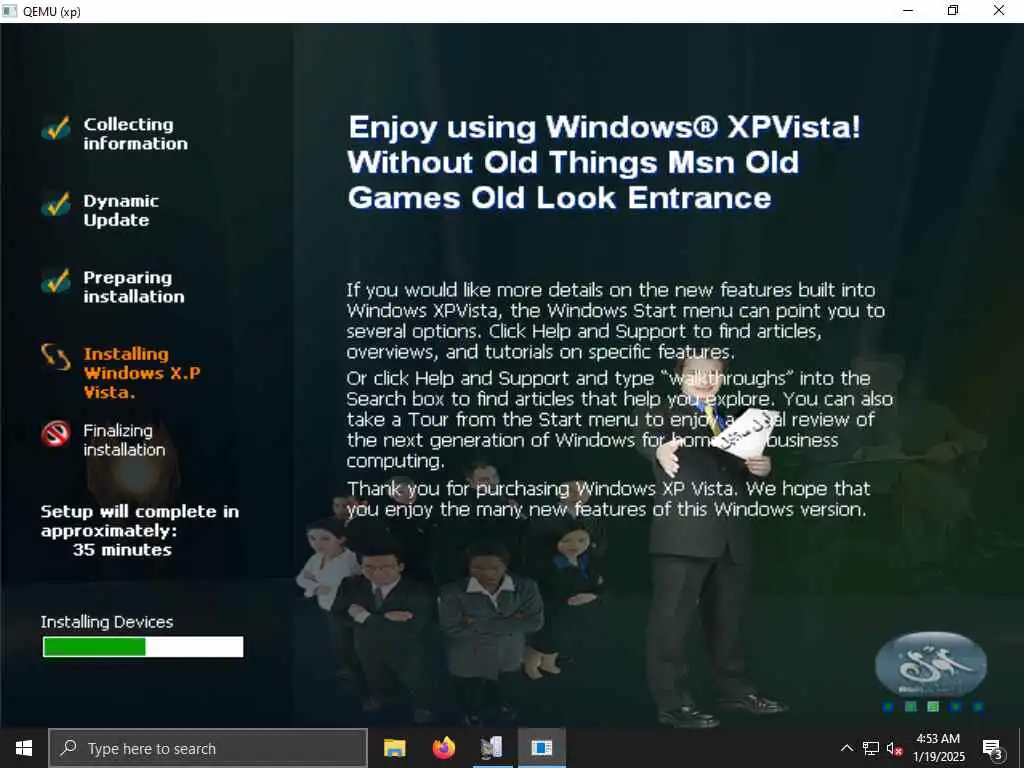Viewport: 1024px width, 768px height.
Task: Click the Installing Devices status label
Action: (x=107, y=622)
